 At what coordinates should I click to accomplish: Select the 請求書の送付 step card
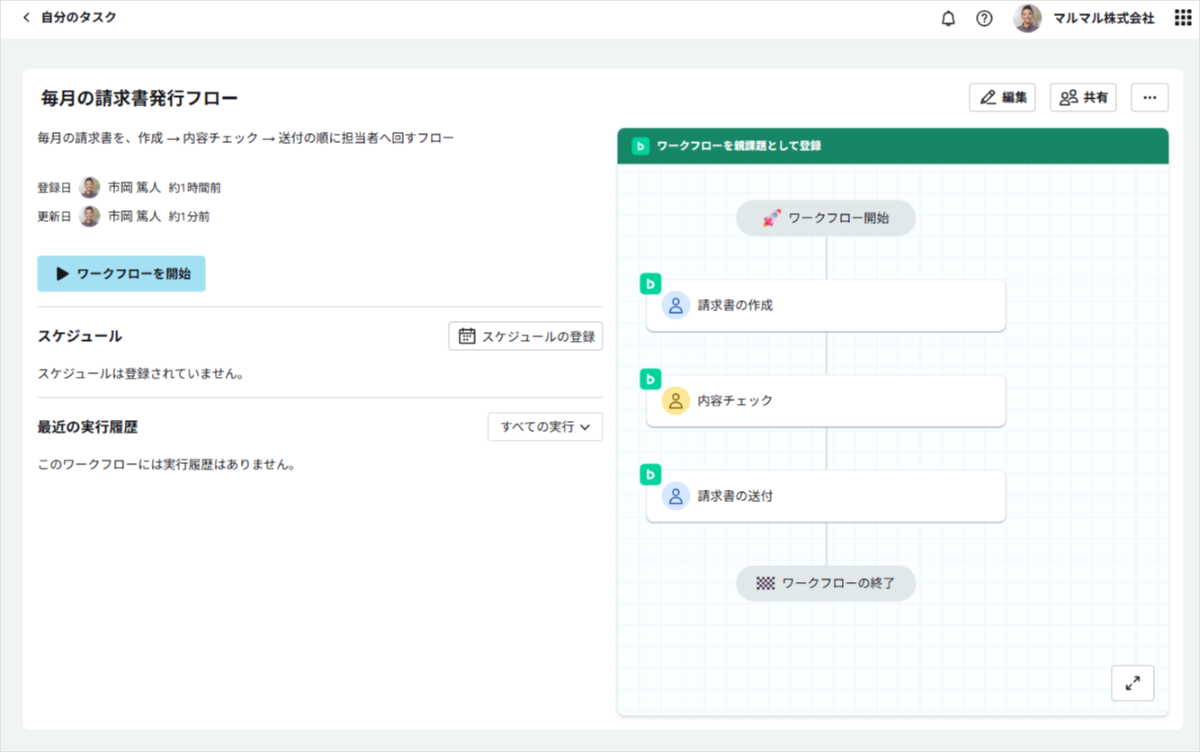tap(826, 496)
